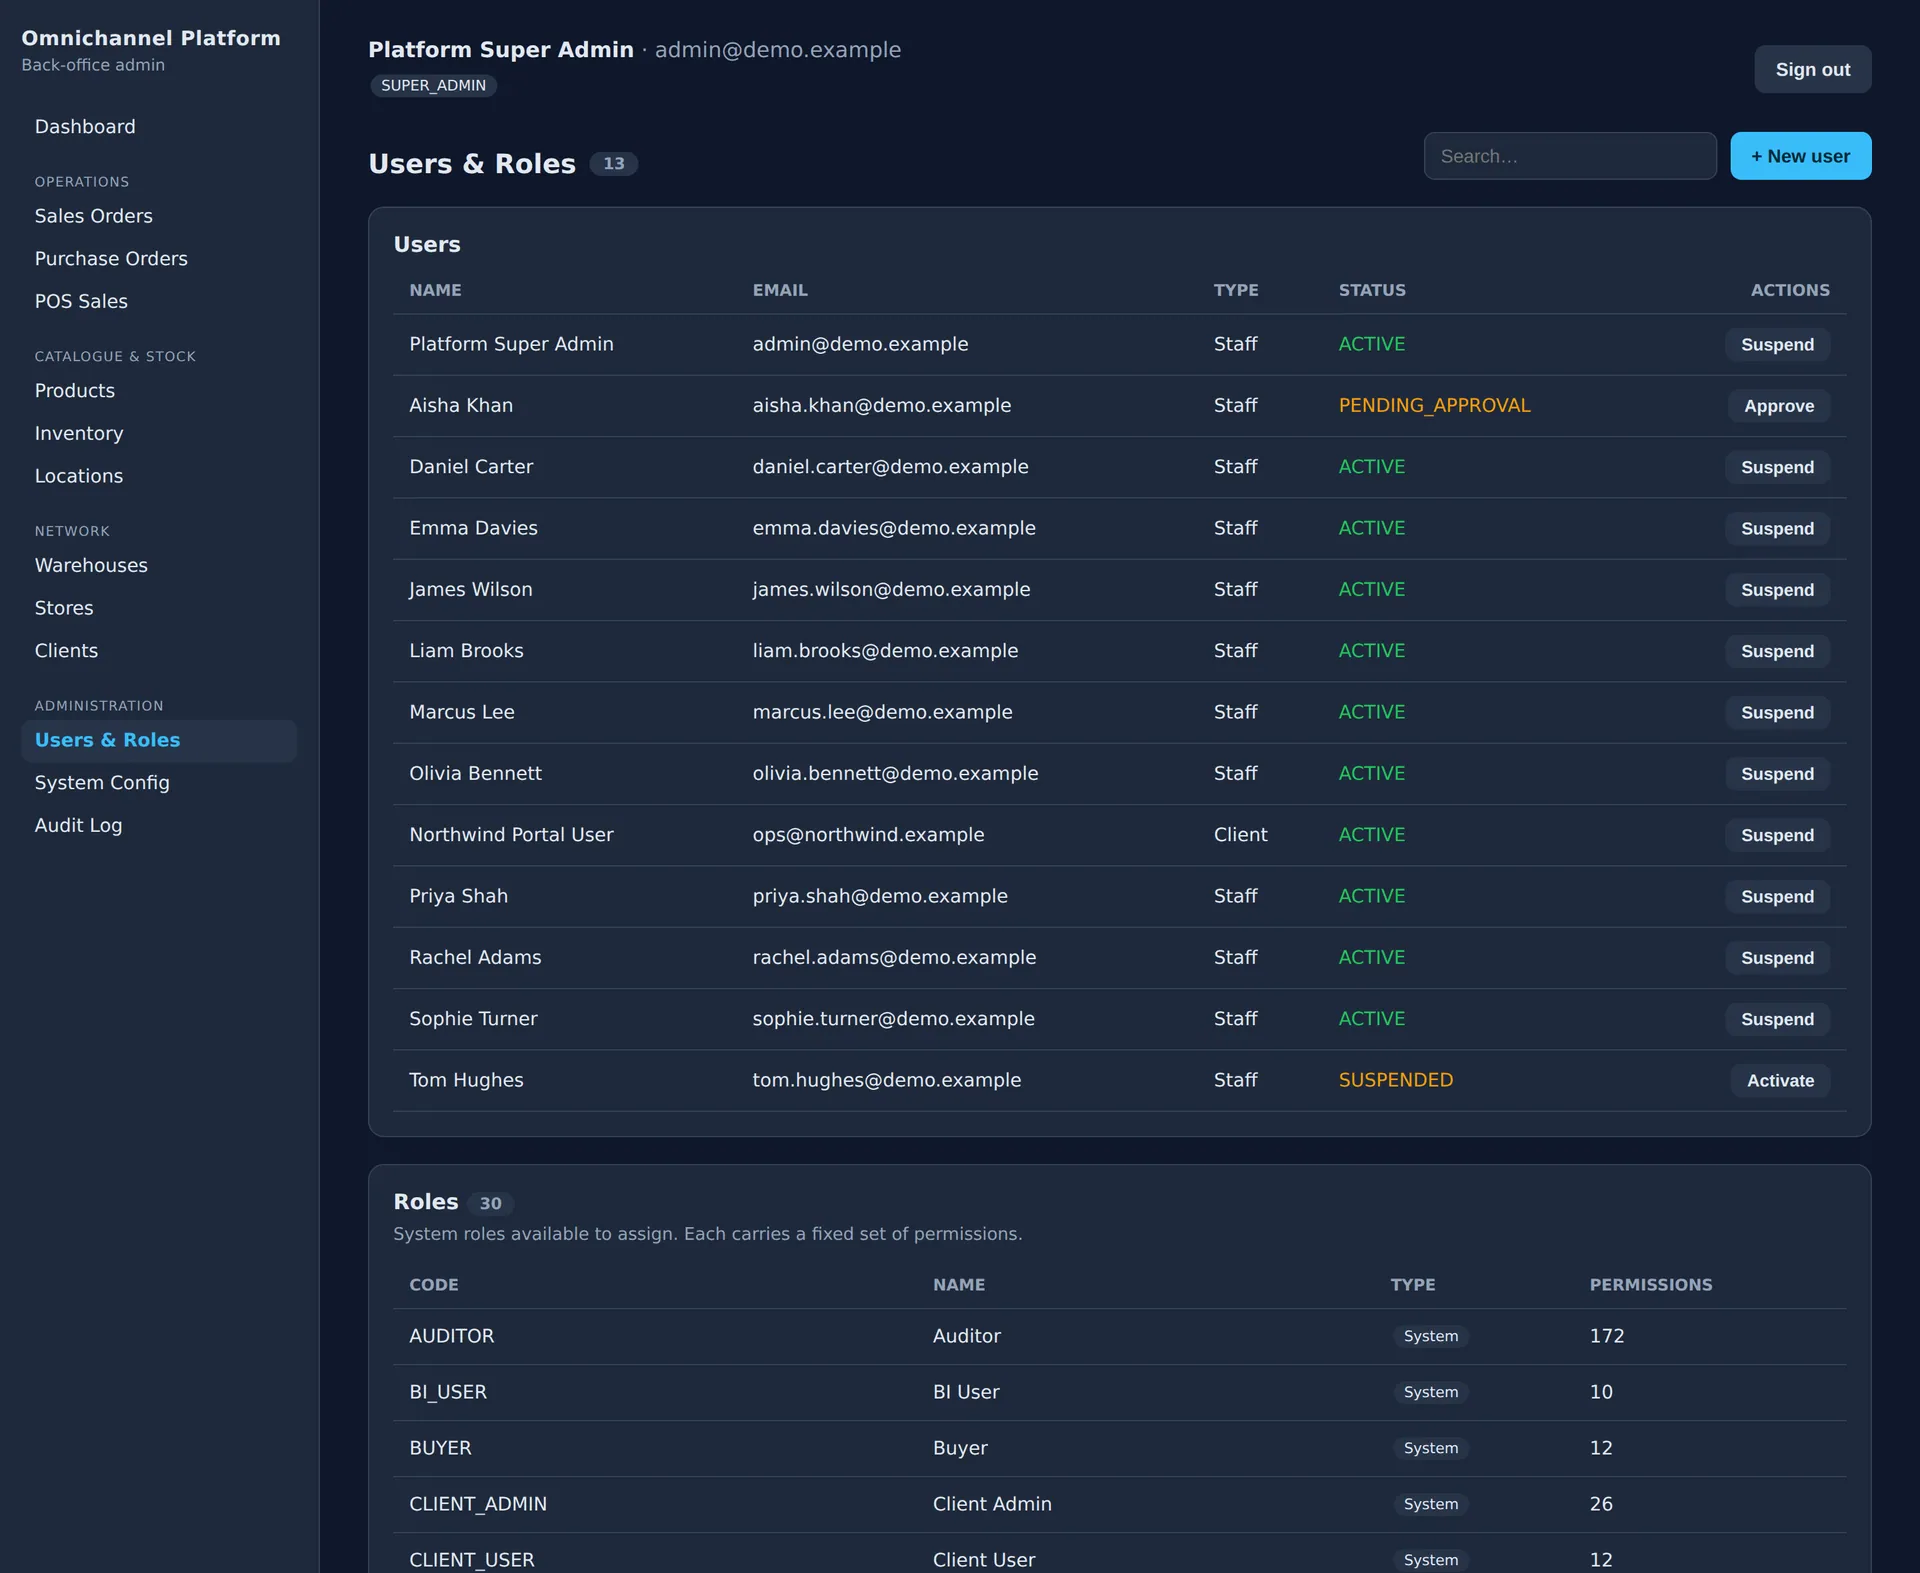1920x1573 pixels.
Task: Go to Locations
Action: click(x=159, y=476)
